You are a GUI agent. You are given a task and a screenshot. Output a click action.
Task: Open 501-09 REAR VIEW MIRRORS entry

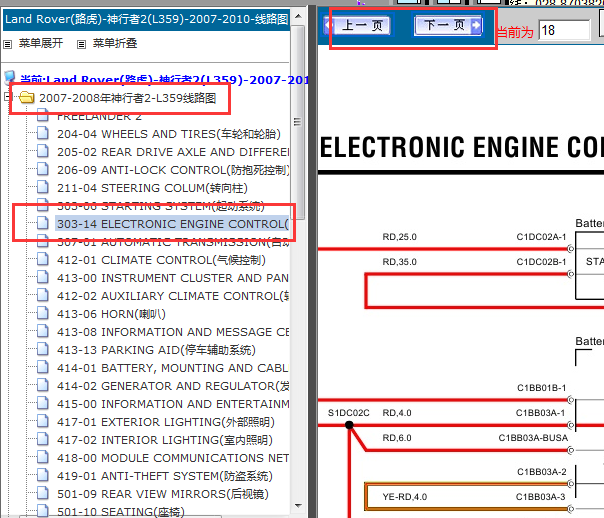[x=163, y=494]
